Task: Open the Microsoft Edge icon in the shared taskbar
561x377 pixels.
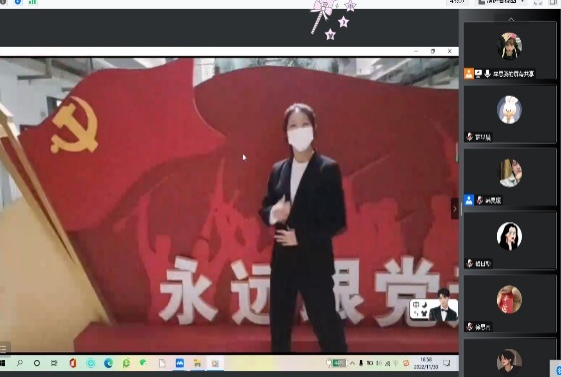Action: pos(108,363)
